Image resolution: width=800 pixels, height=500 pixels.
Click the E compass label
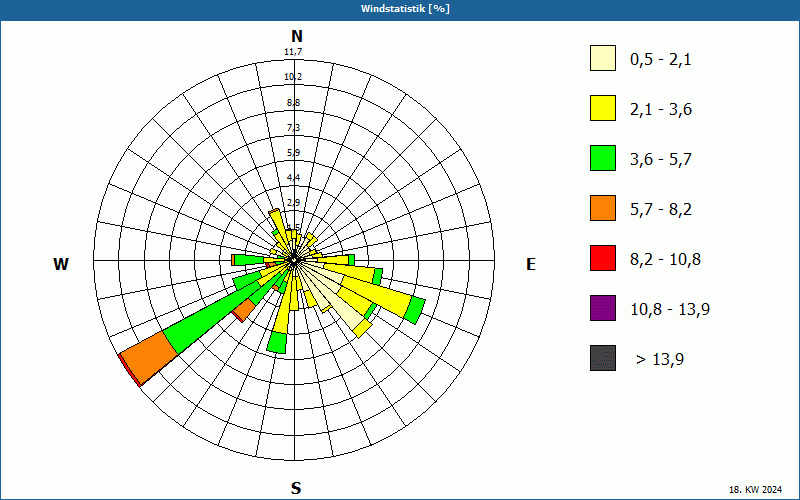point(531,264)
